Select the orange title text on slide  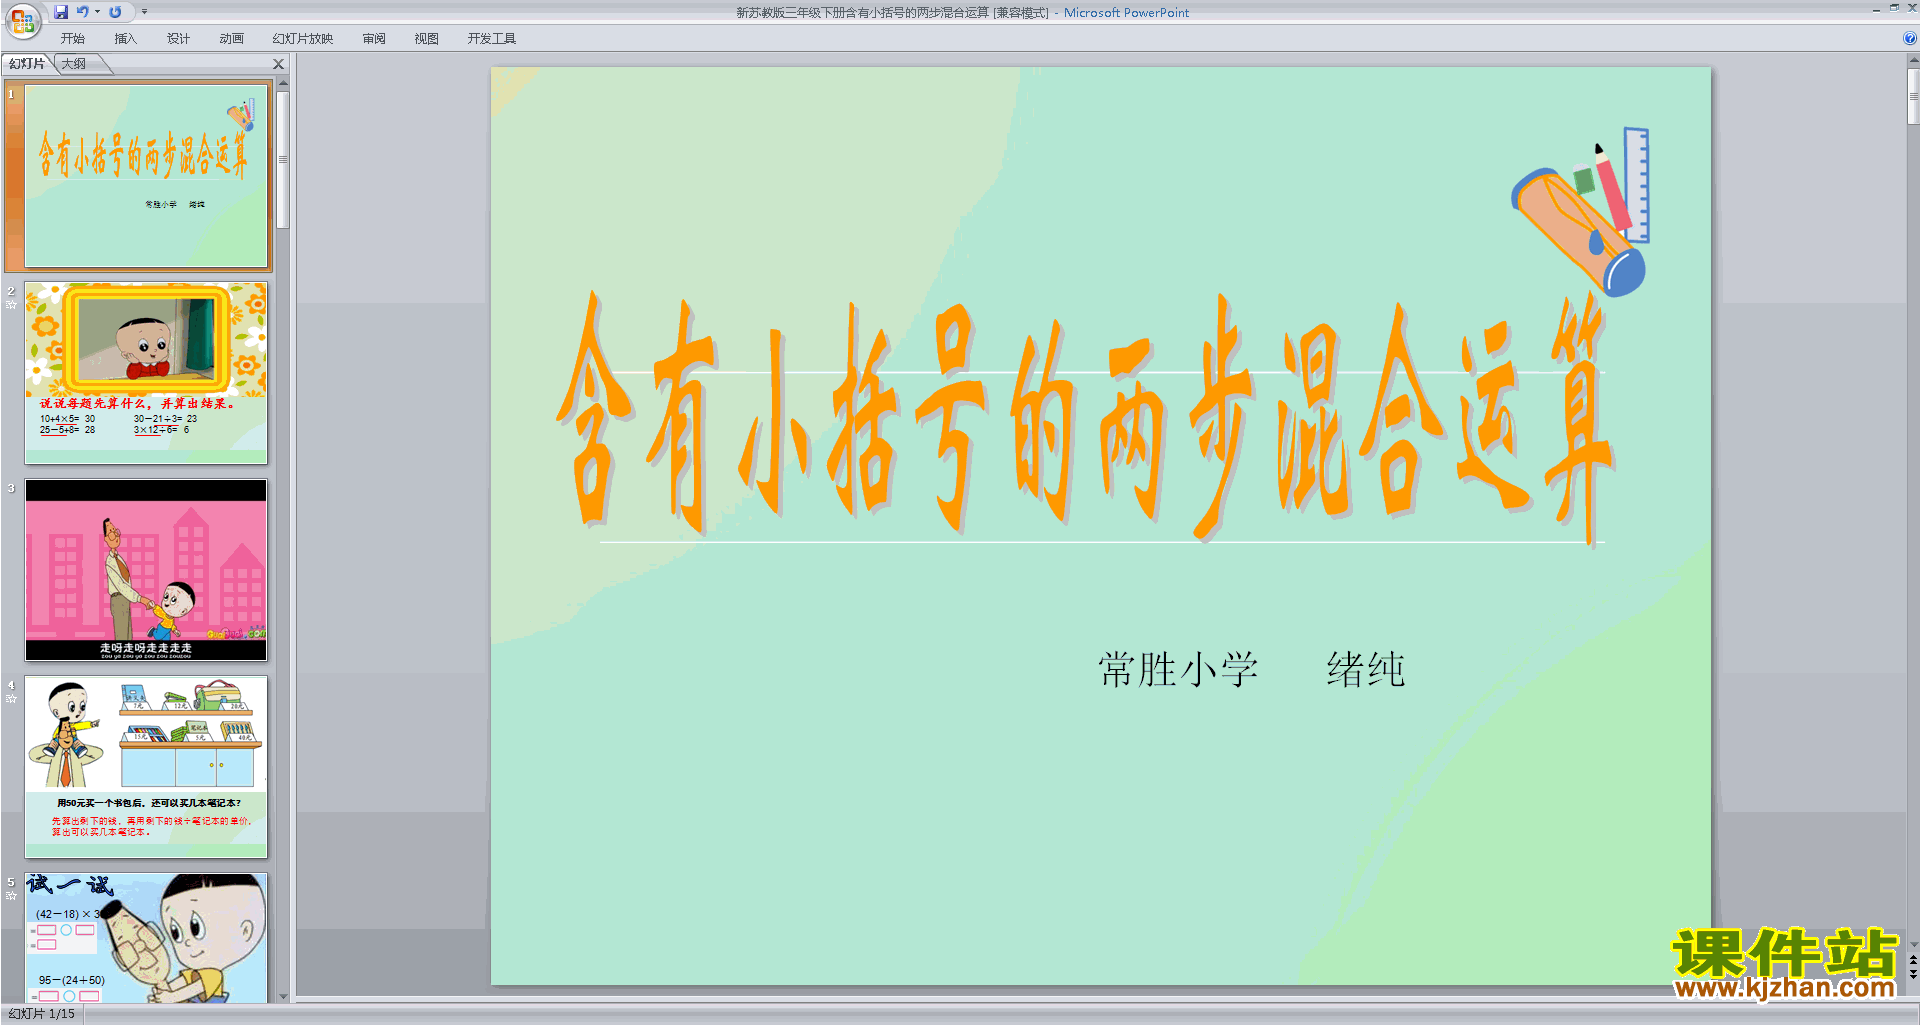tap(1085, 418)
